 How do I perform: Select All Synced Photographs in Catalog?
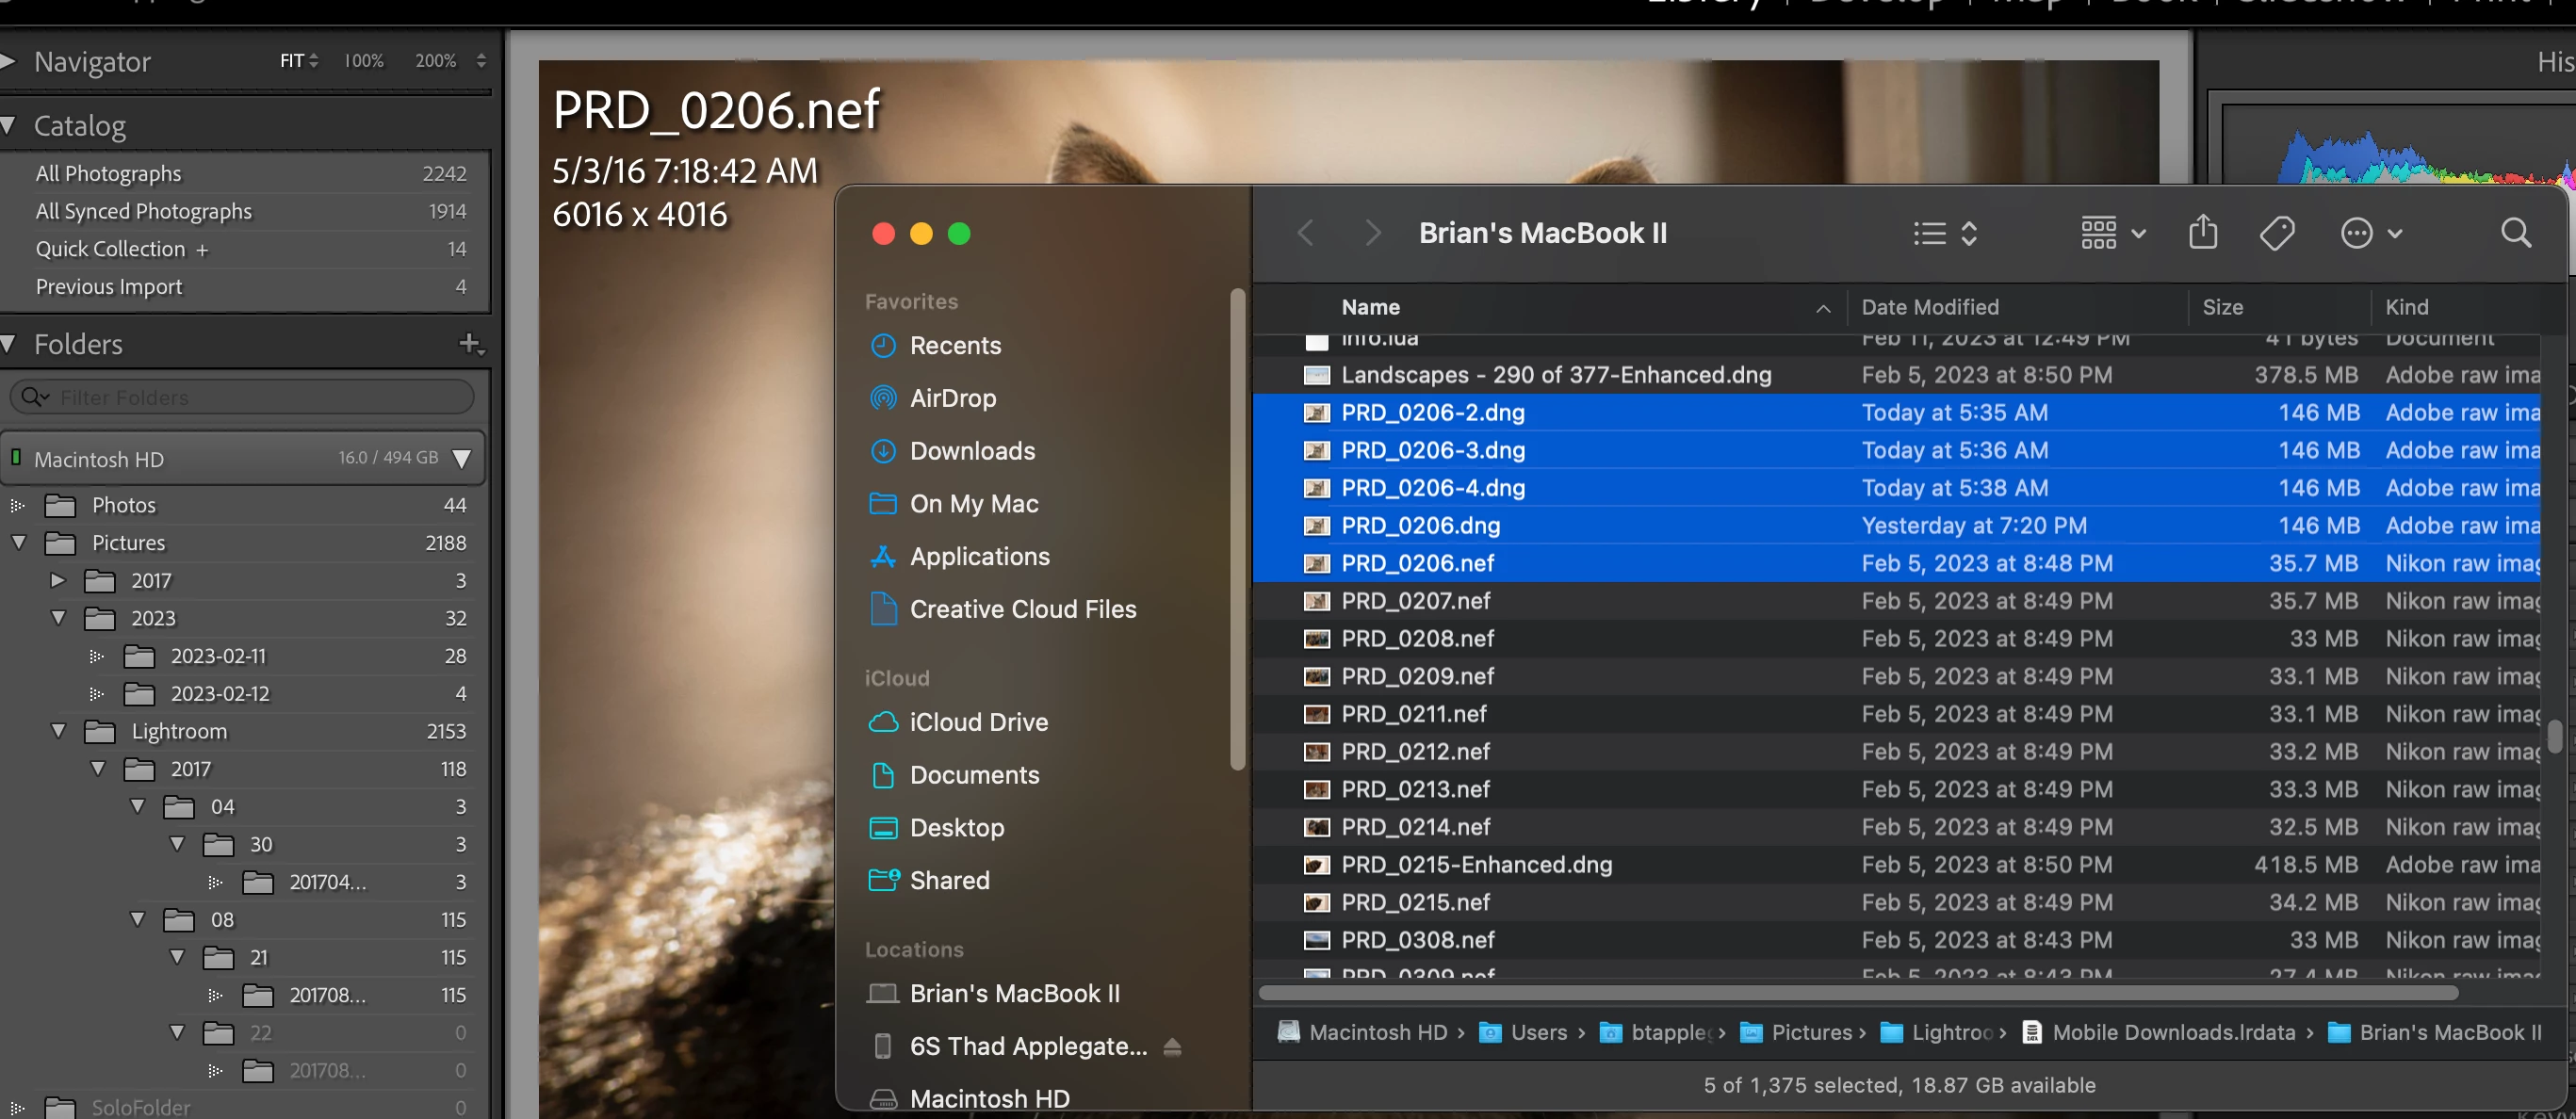(x=144, y=211)
